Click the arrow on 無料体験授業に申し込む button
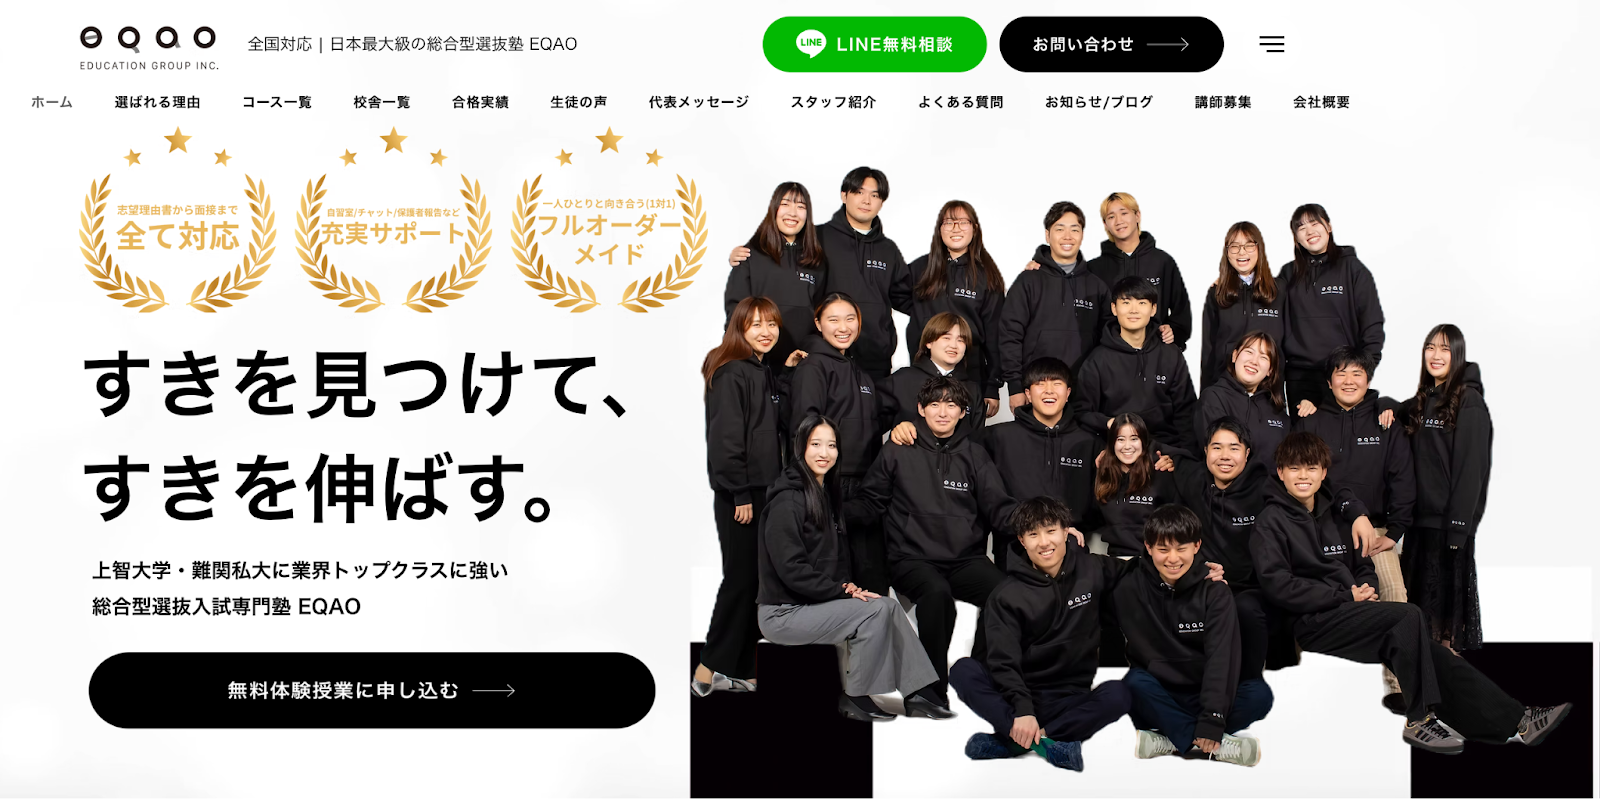 coord(494,690)
